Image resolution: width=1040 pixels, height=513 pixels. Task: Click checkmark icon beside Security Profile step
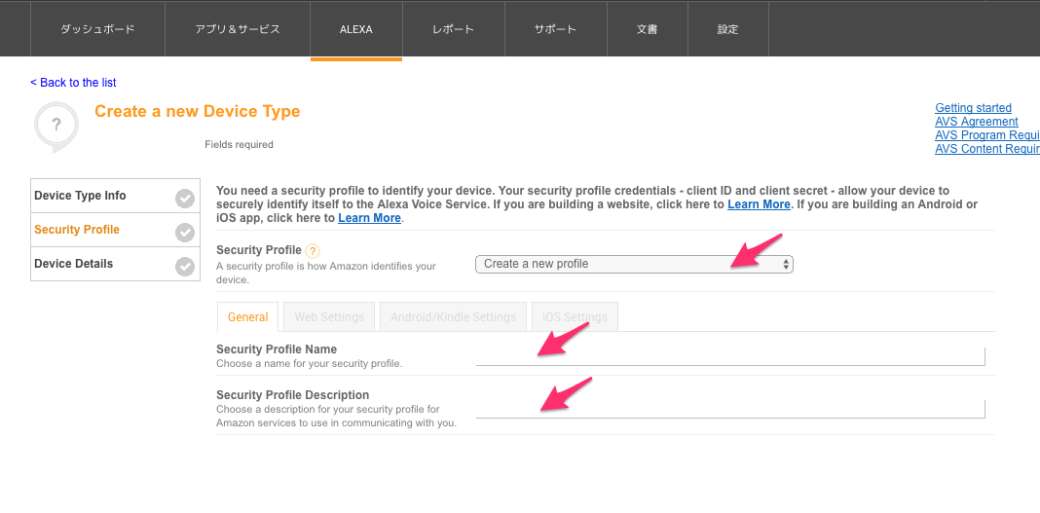pyautogui.click(x=184, y=232)
